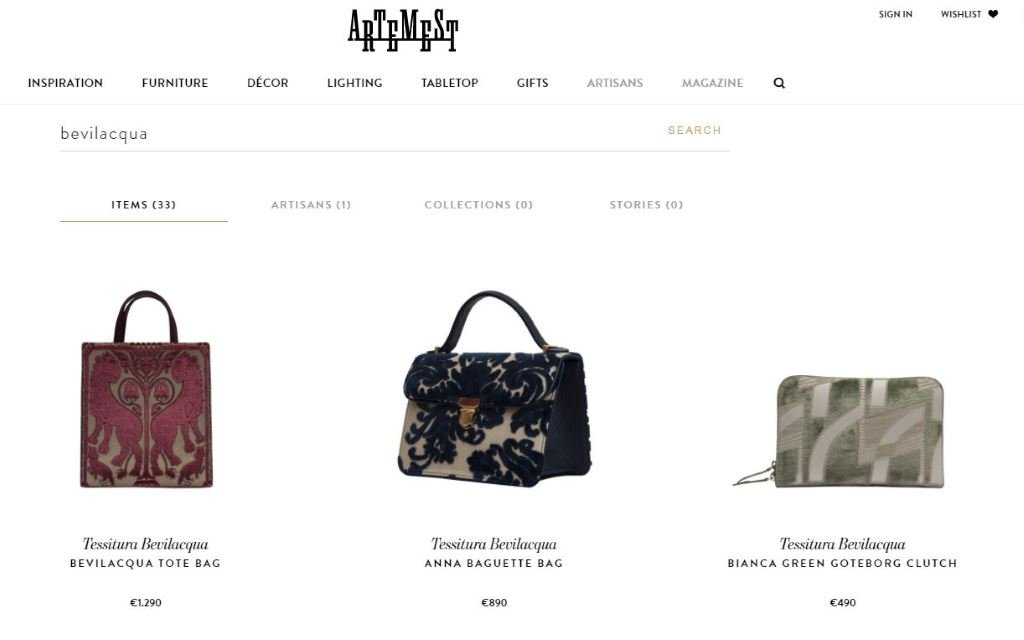The width and height of the screenshot is (1024, 640).
Task: Open the Inspiration menu
Action: pyautogui.click(x=65, y=83)
